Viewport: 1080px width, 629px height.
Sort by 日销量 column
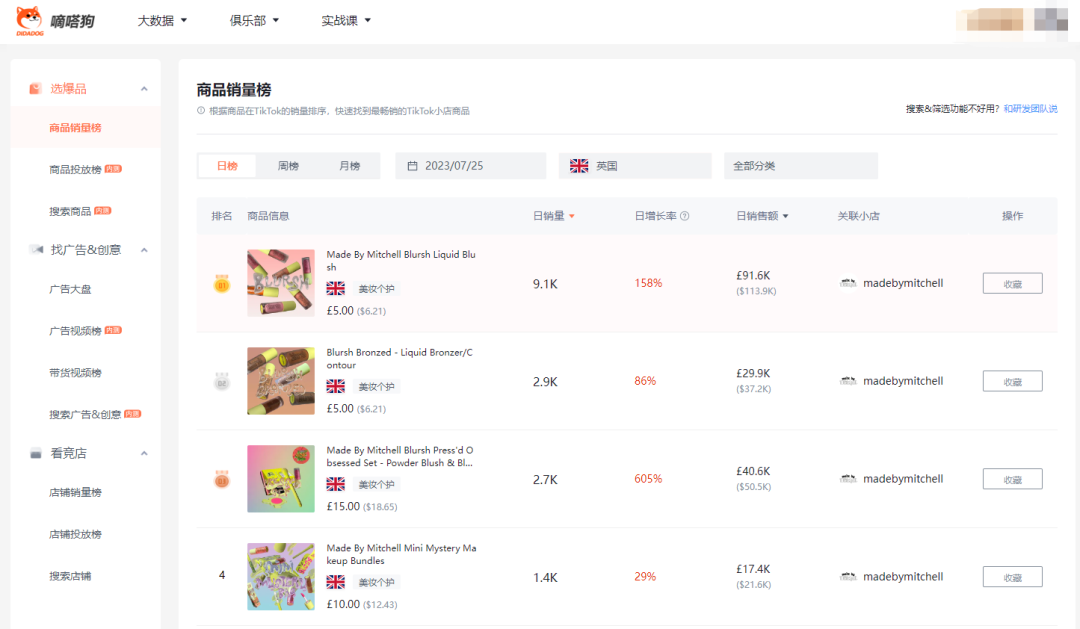point(554,216)
